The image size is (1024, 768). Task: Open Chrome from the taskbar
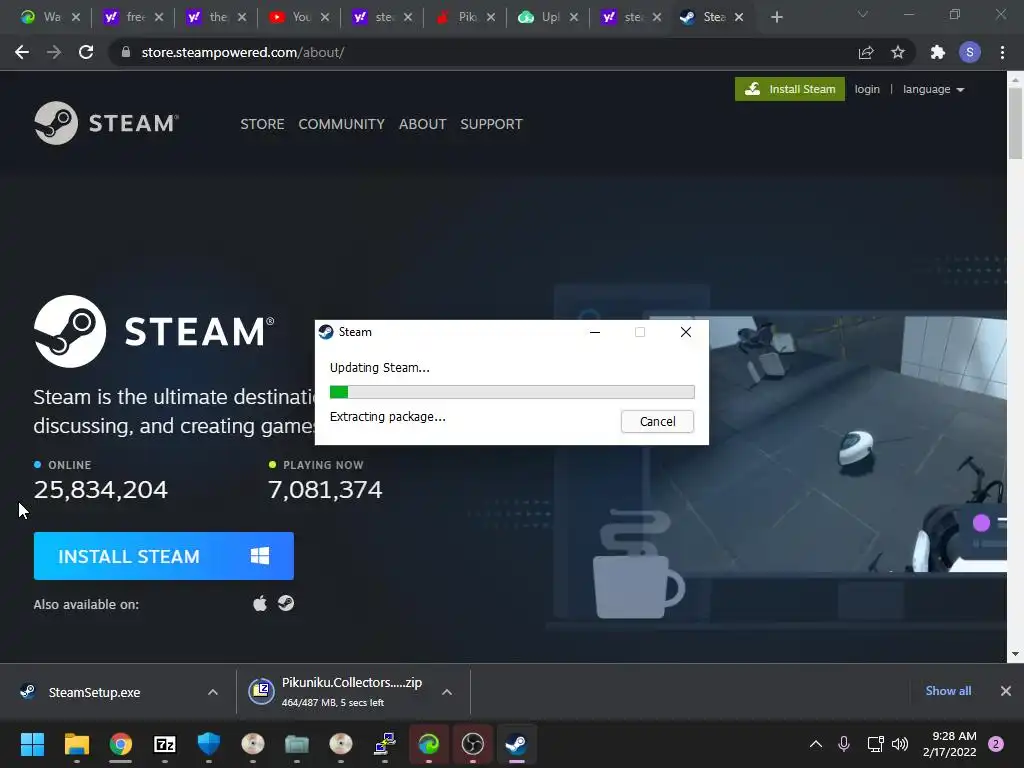120,743
